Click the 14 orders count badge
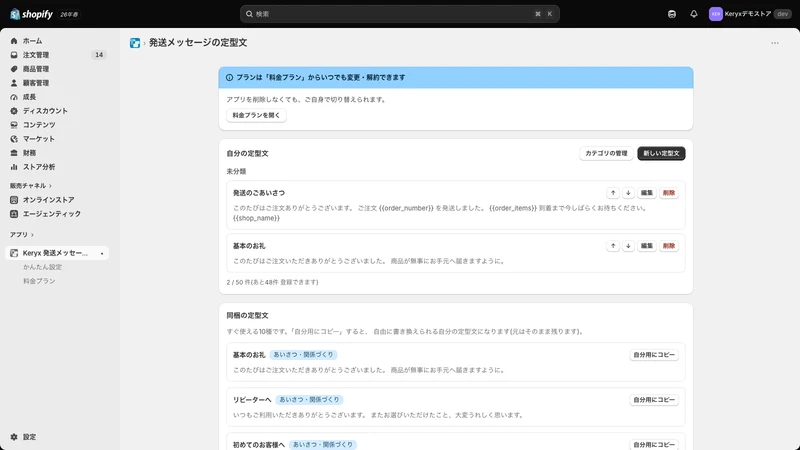 99,55
